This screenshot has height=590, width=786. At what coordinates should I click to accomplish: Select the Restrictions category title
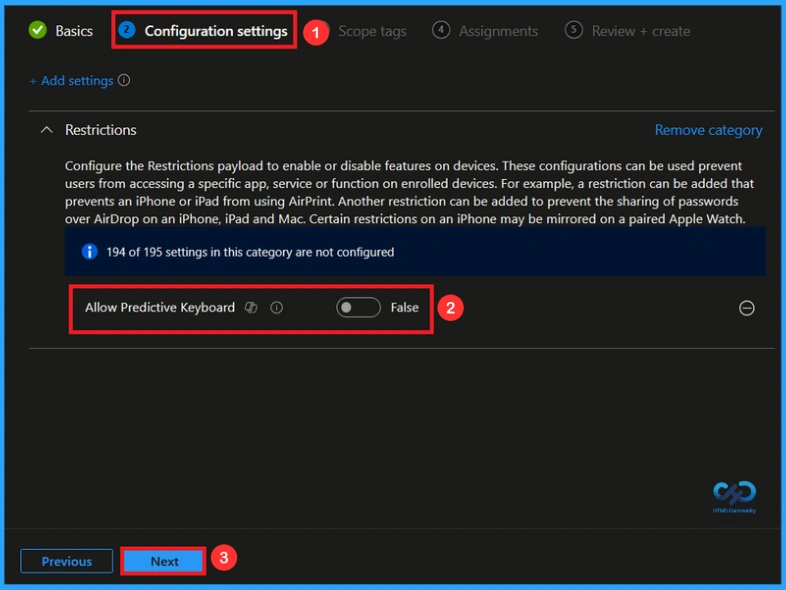101,130
